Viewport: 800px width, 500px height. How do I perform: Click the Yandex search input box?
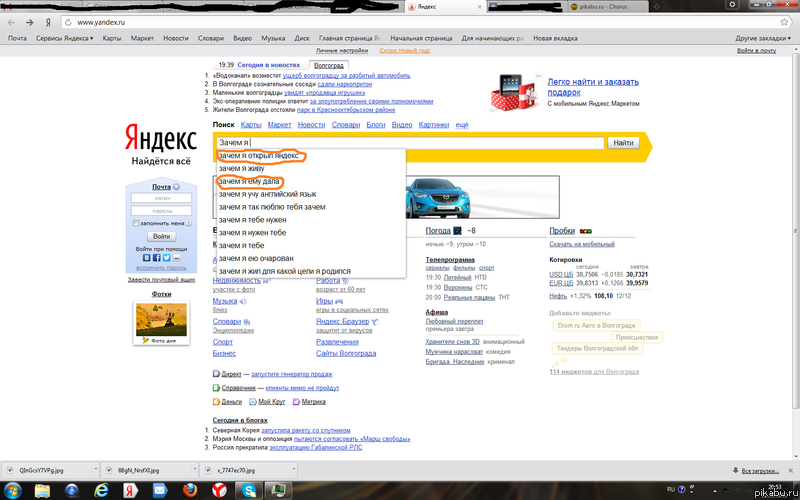410,143
